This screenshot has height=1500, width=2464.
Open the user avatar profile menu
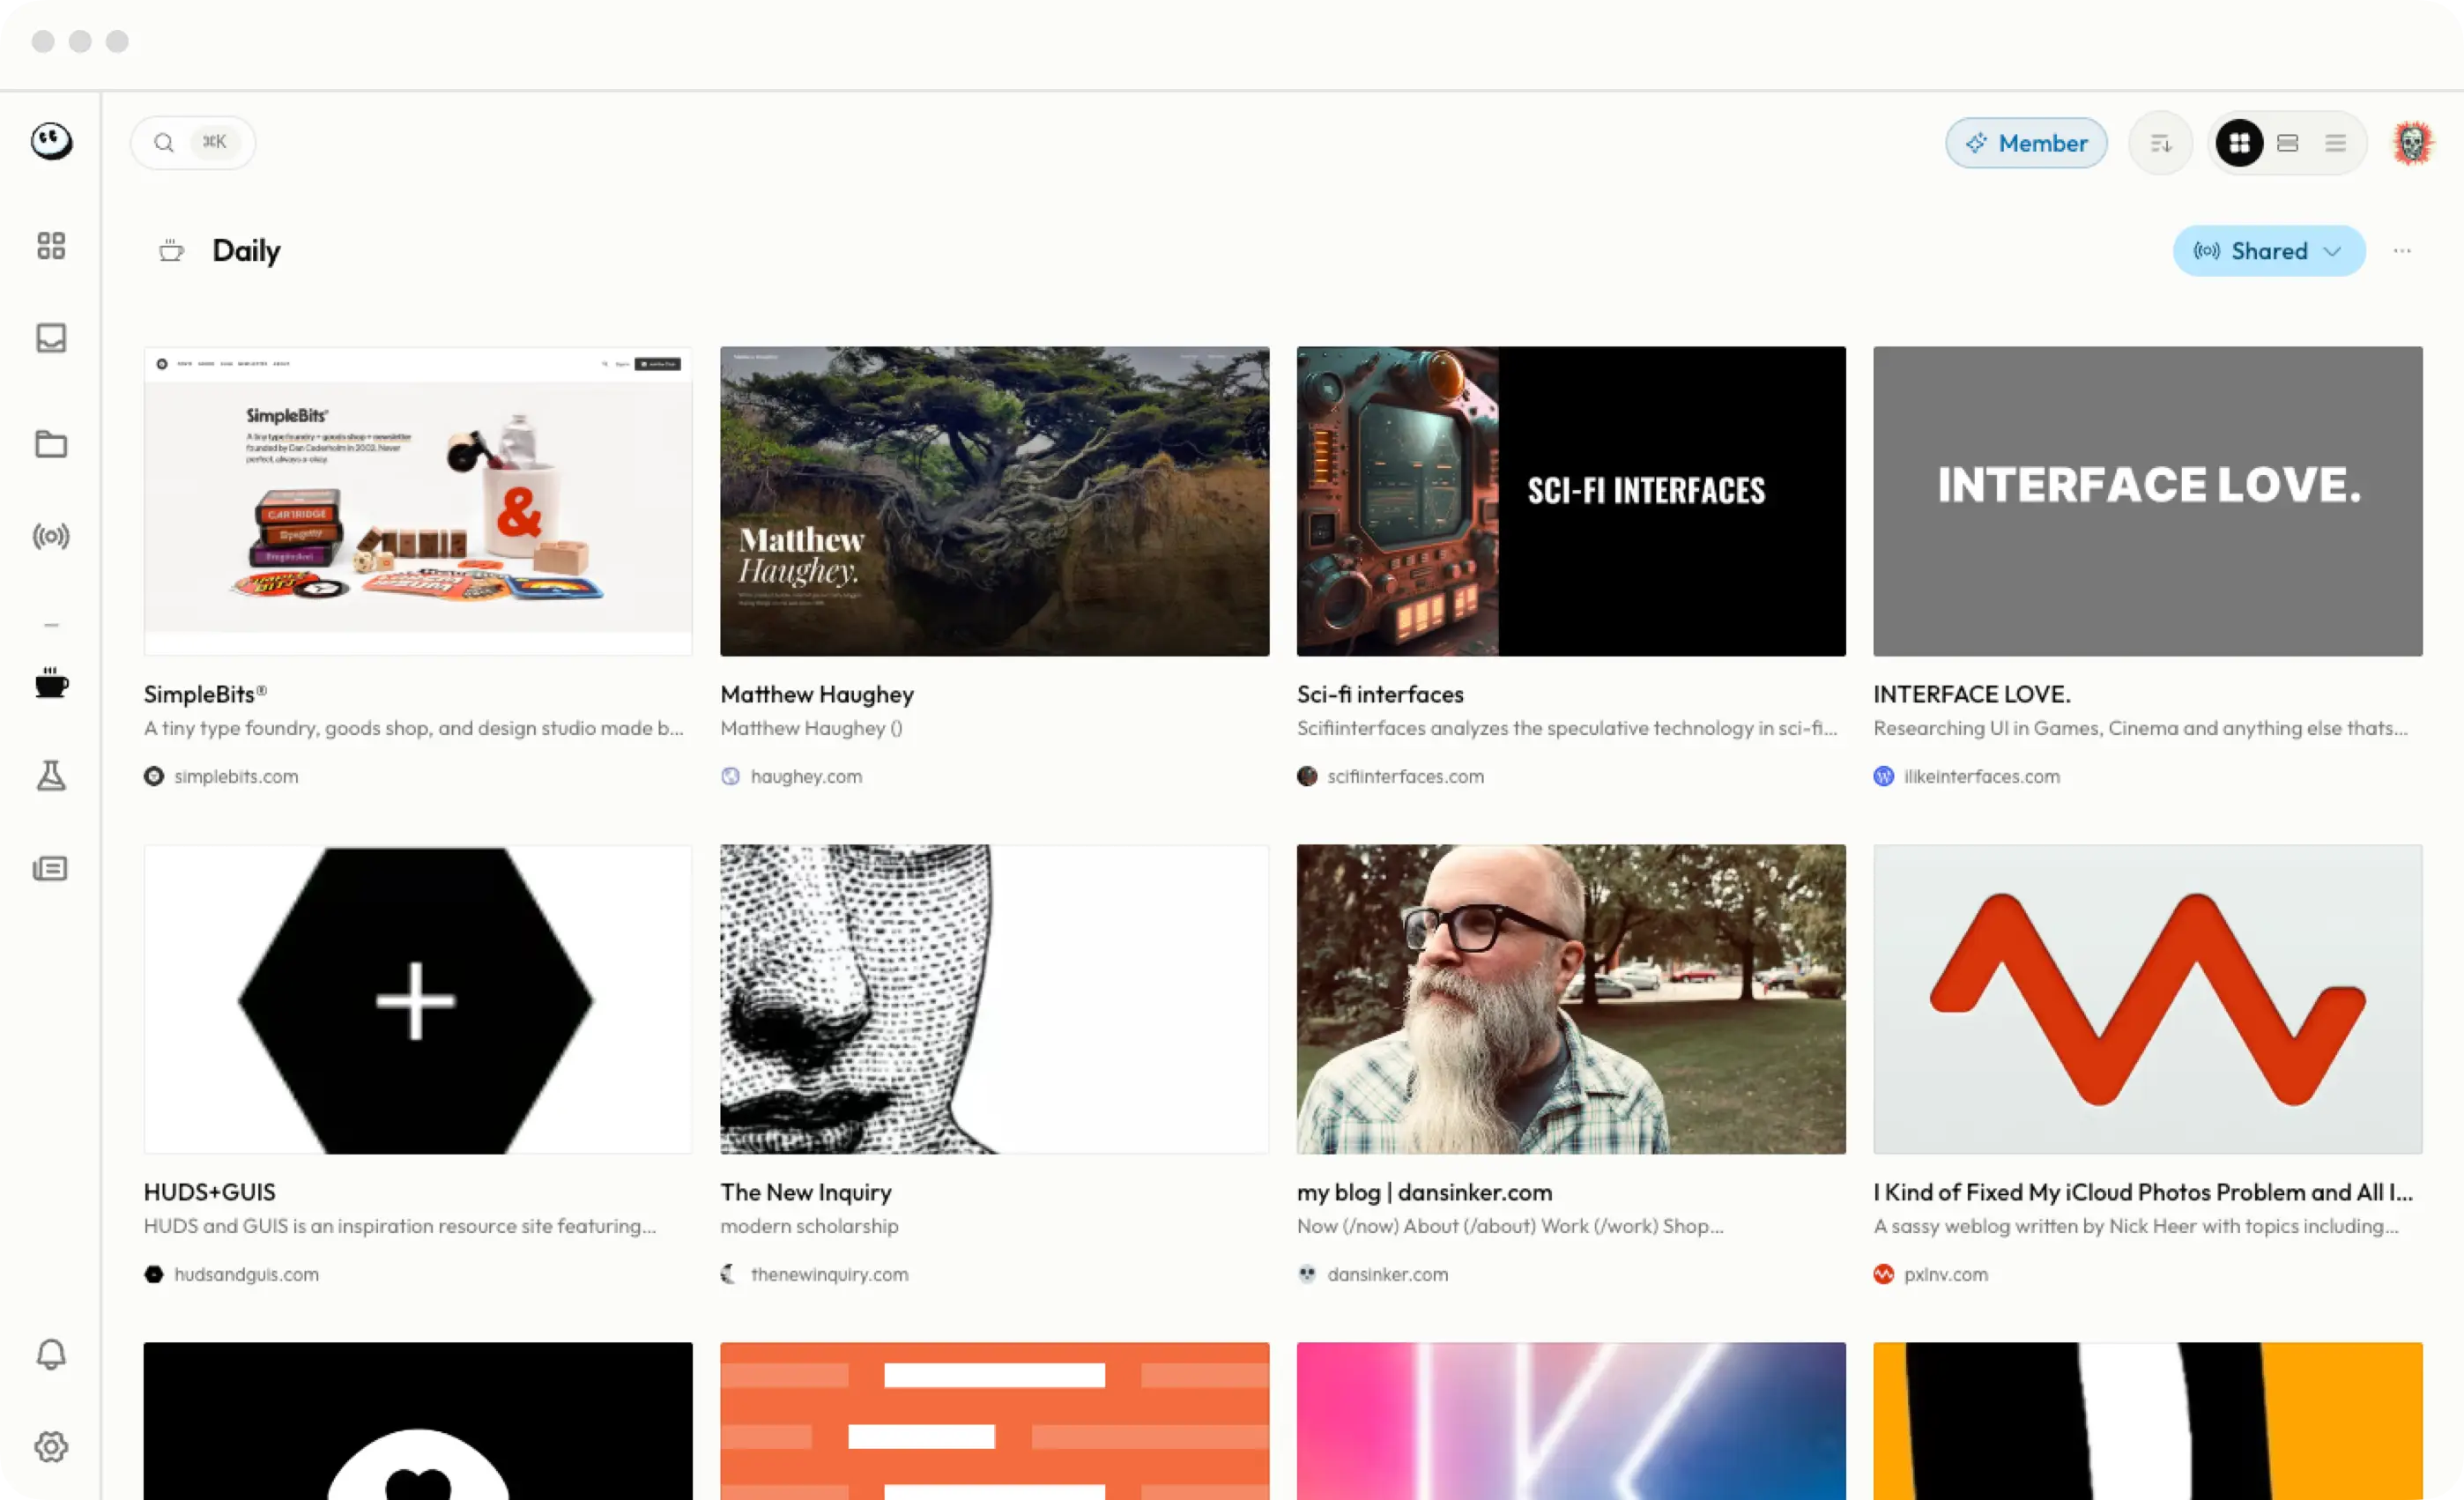(2412, 143)
